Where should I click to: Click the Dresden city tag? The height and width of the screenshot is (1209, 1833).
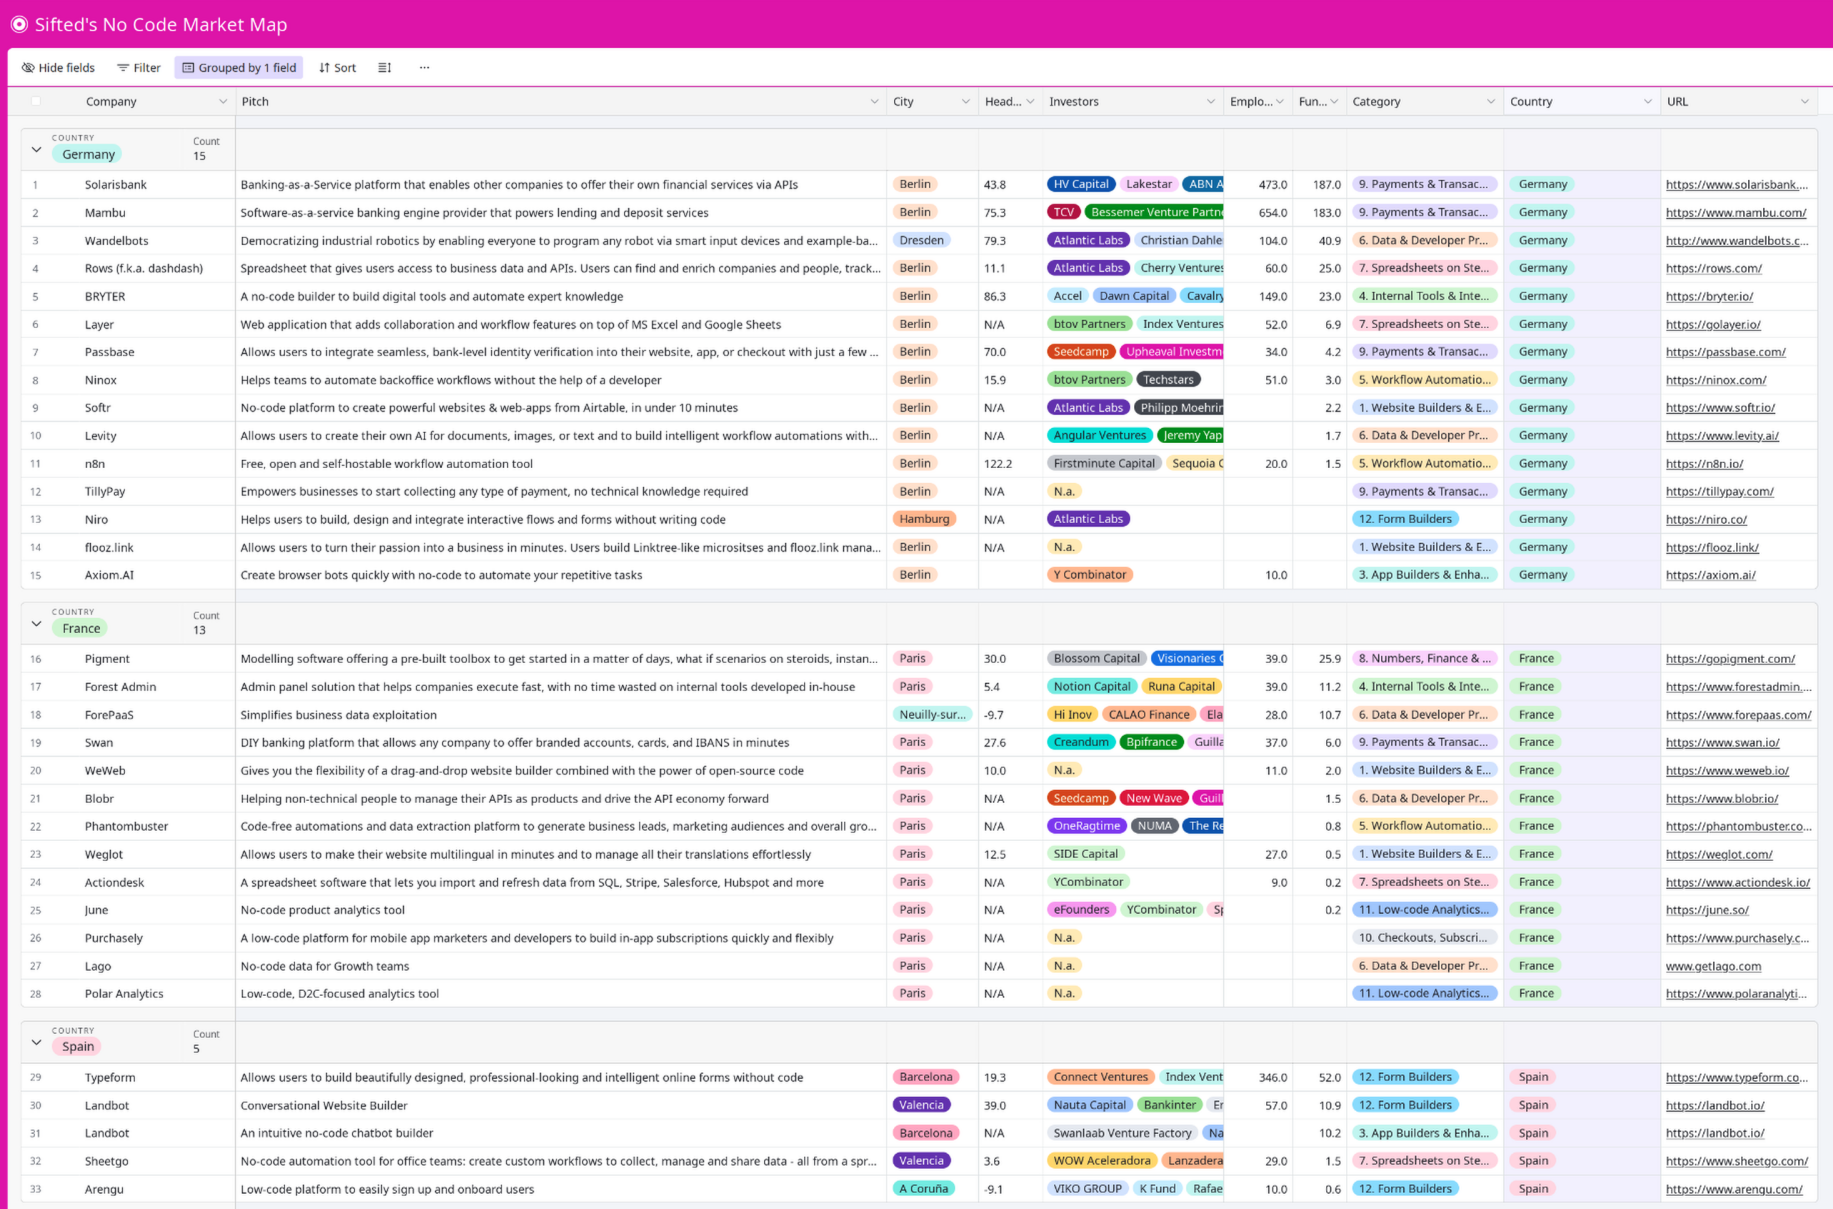921,240
